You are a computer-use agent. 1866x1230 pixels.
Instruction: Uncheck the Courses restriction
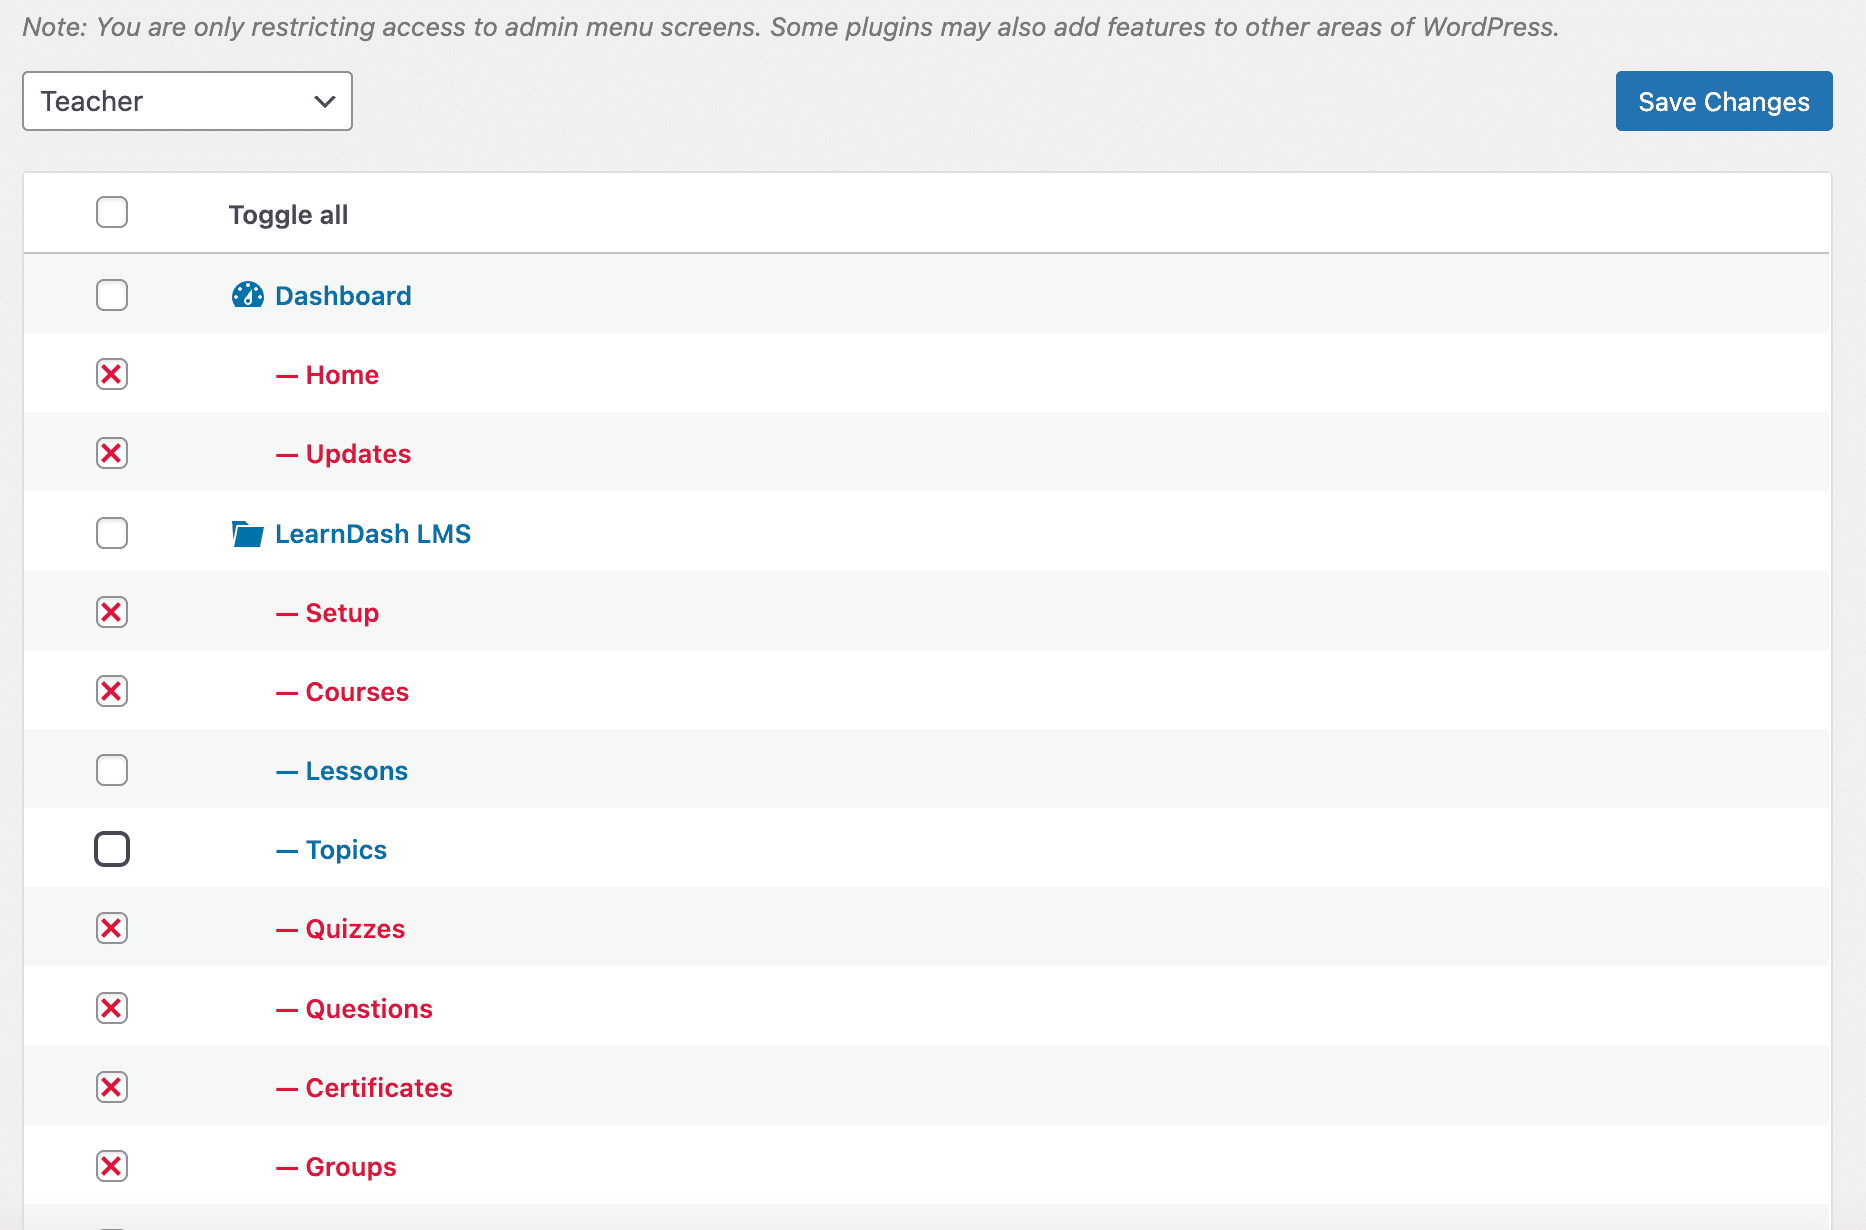[x=111, y=690]
